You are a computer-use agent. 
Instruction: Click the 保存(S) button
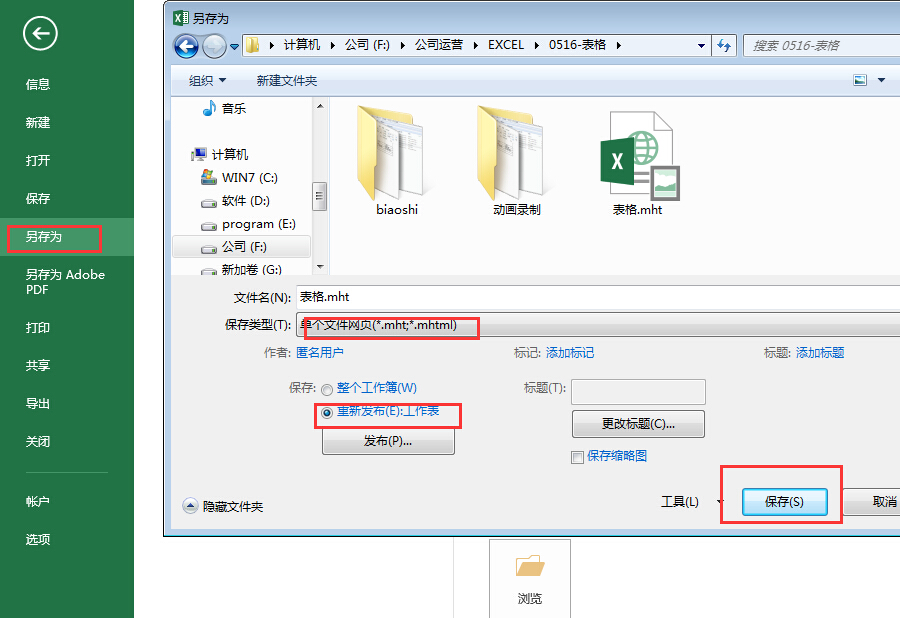785,502
